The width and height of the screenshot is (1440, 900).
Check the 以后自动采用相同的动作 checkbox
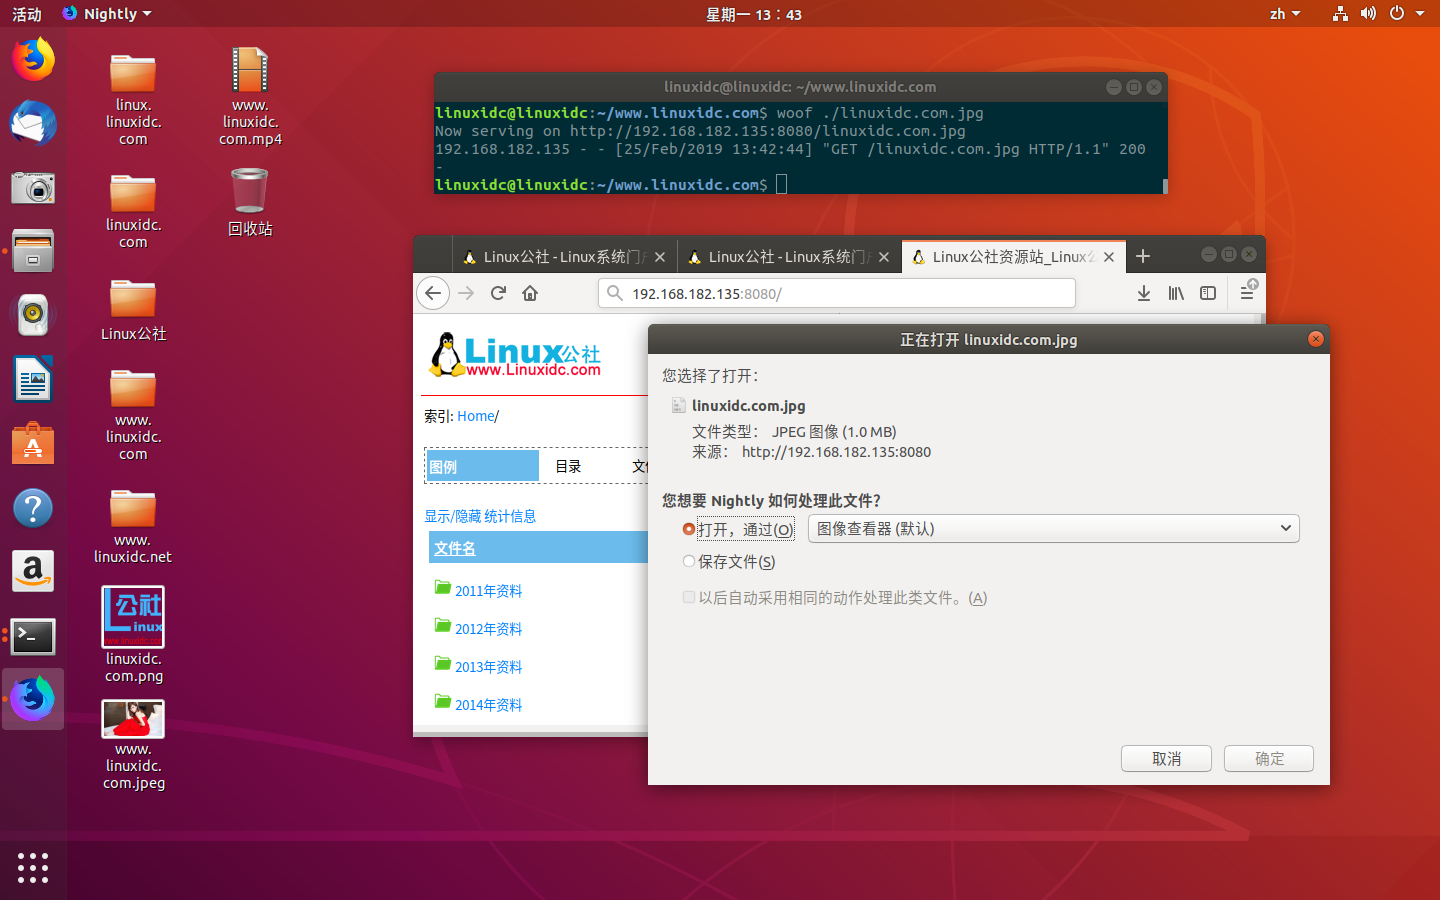pos(689,597)
